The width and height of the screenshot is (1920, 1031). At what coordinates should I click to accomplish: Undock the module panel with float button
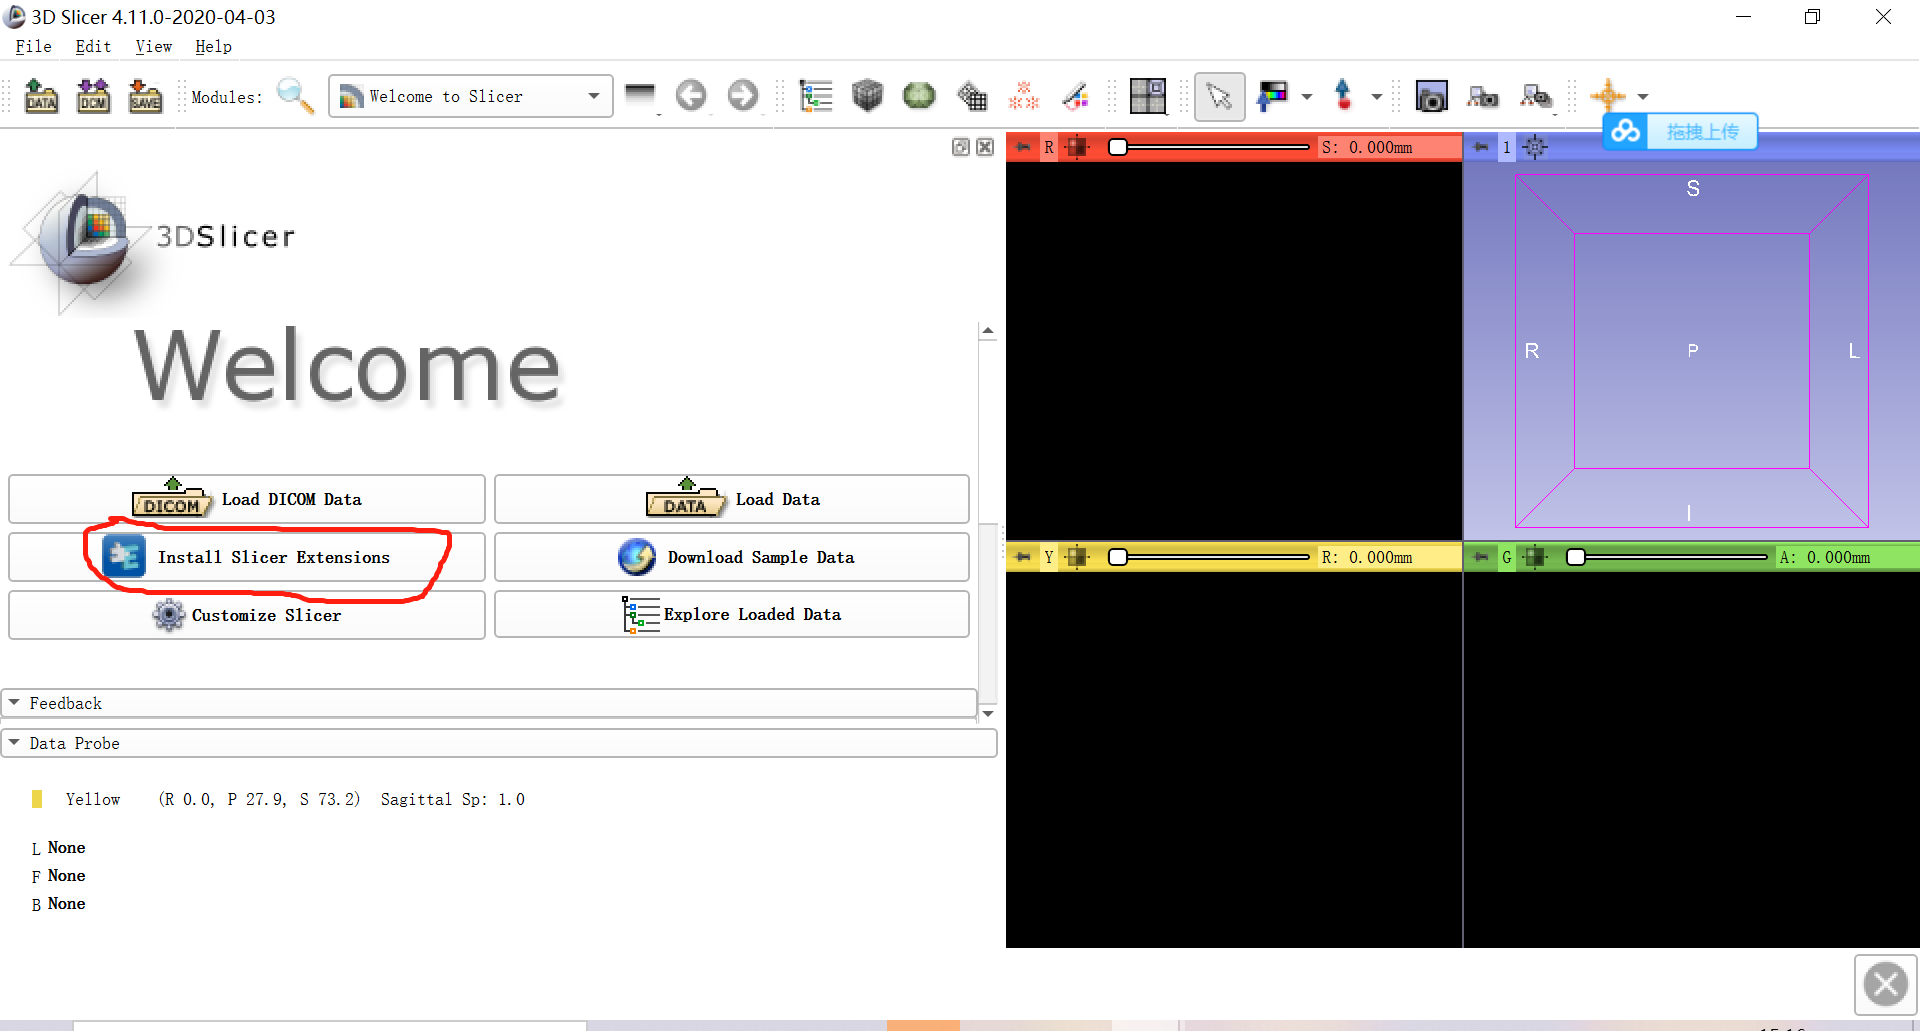pyautogui.click(x=961, y=147)
